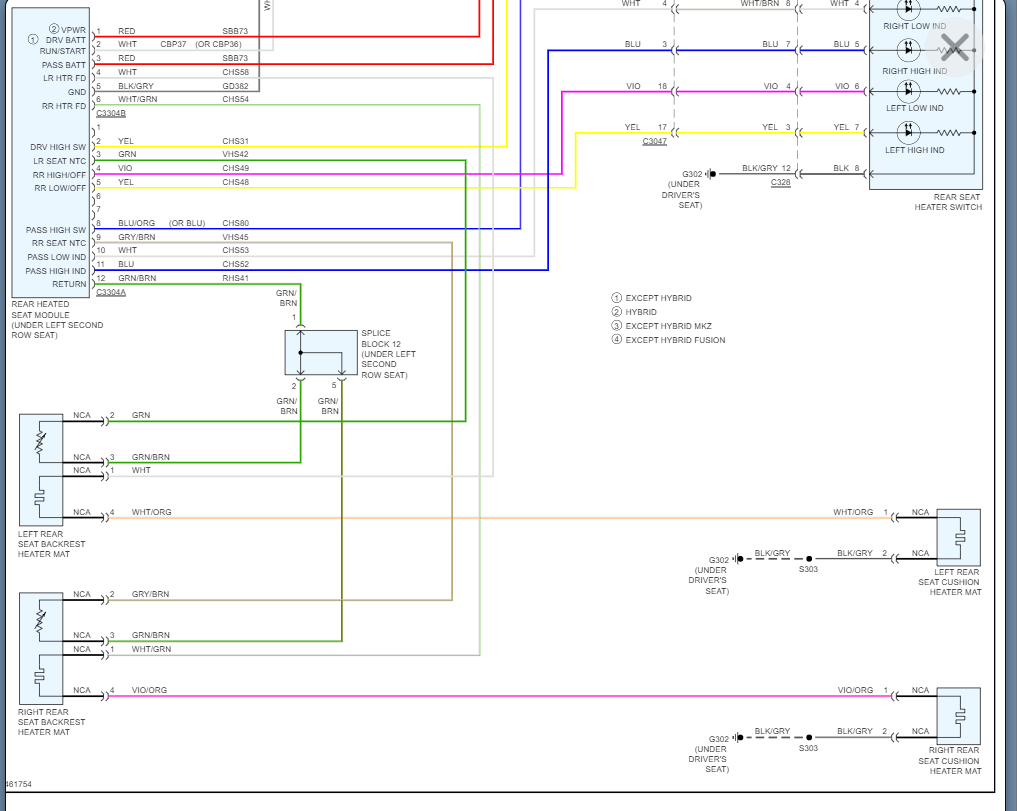Click the Splice Block 12 box
Screen dimensions: 1017x811
point(321,352)
